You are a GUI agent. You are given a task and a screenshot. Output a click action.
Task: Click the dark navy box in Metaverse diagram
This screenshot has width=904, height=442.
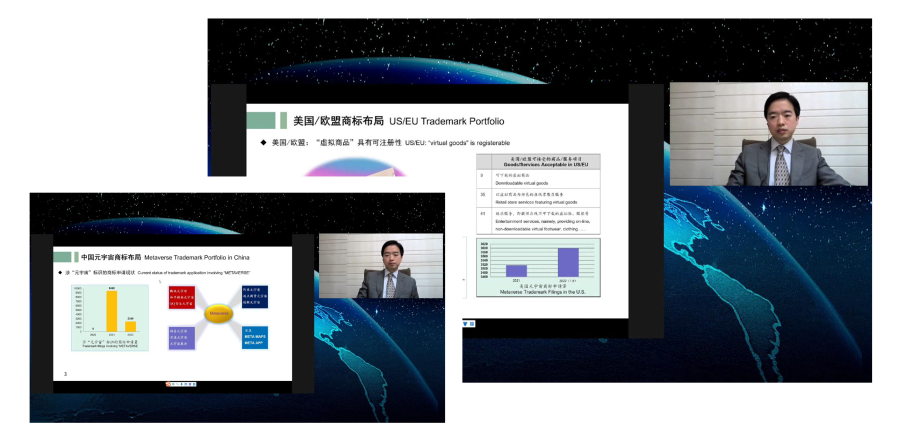point(255,297)
